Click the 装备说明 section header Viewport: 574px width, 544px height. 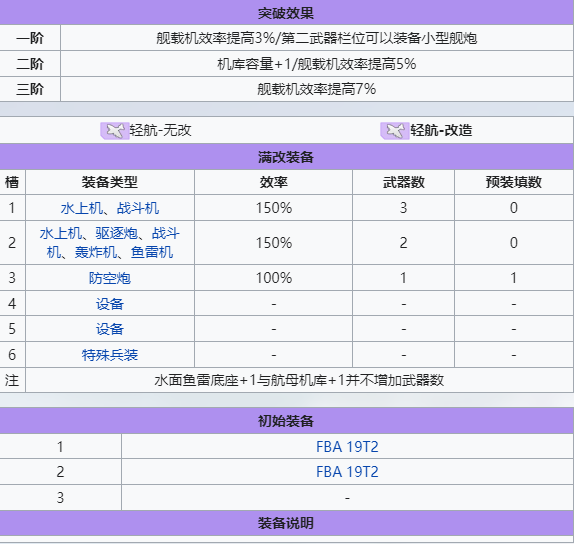point(286,523)
